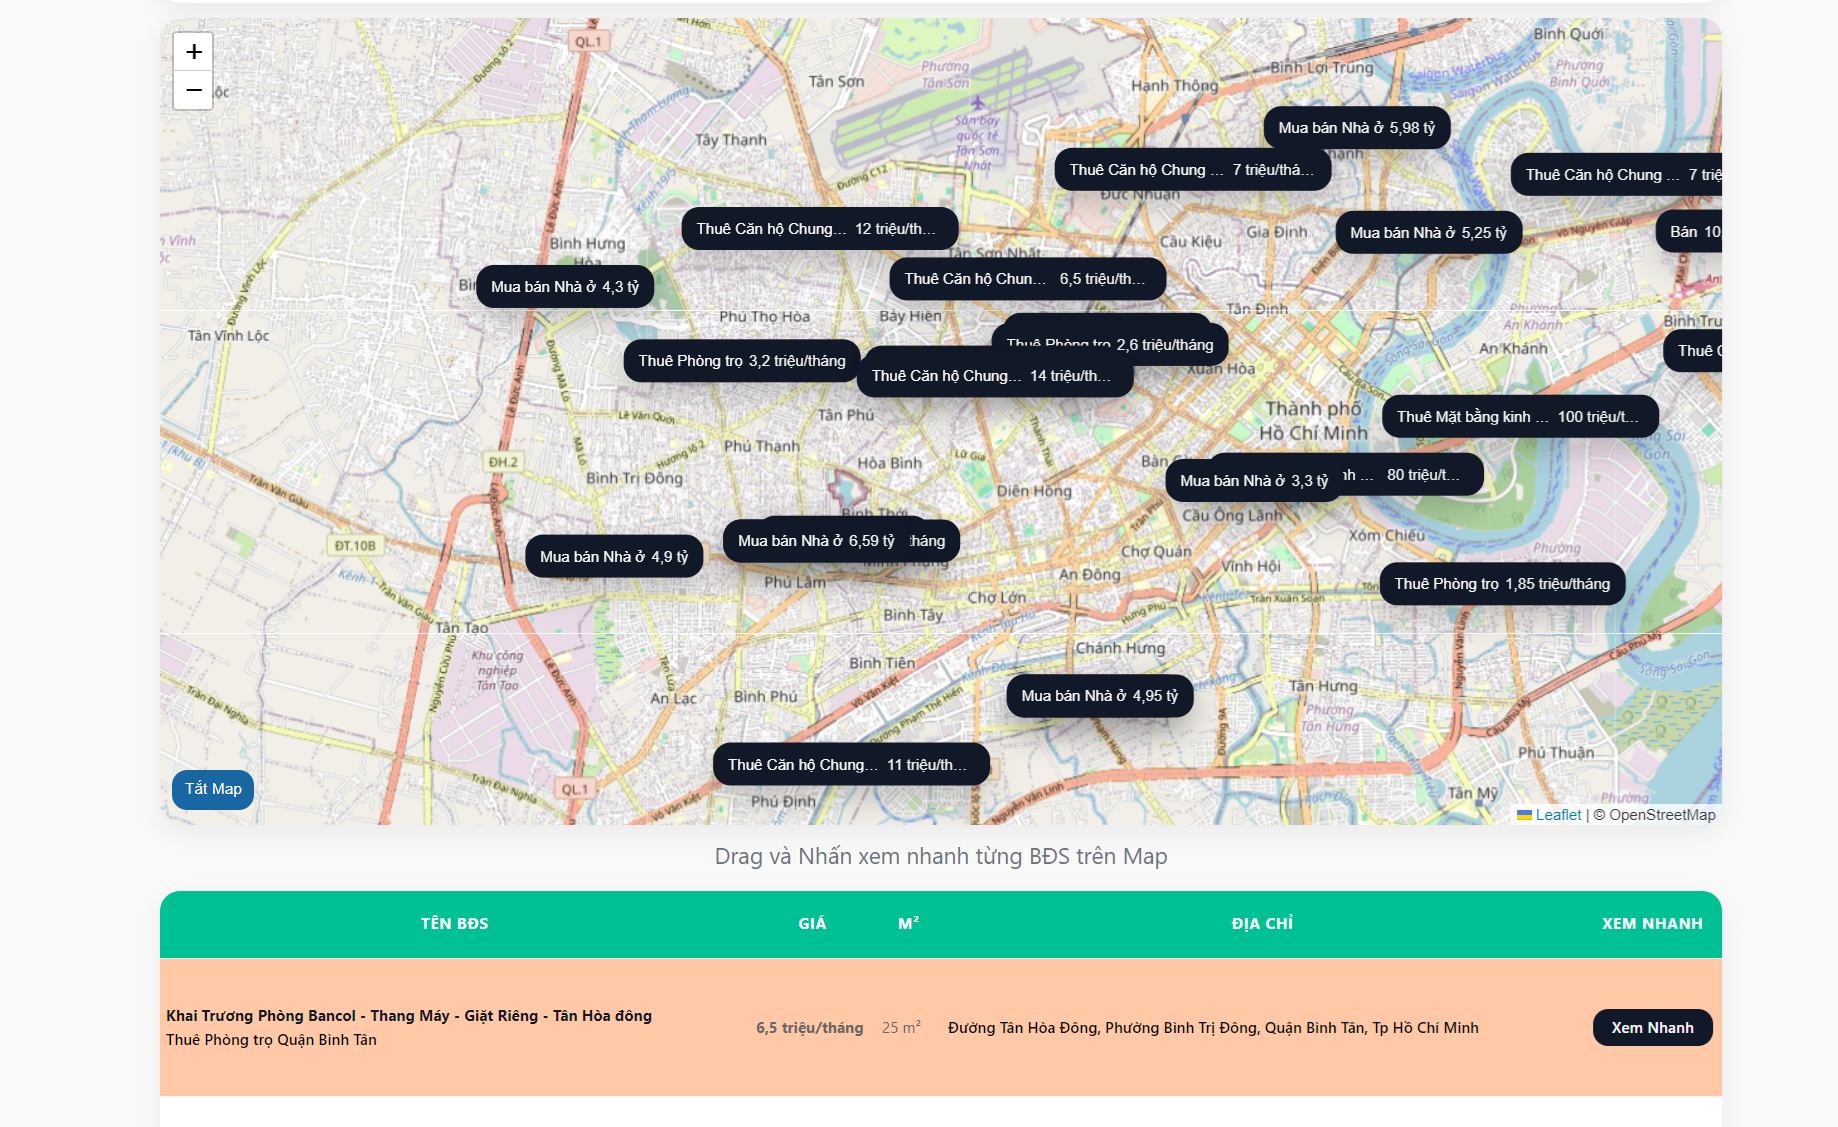This screenshot has width=1838, height=1127.
Task: Click the TÊN BĐS column header
Action: pyautogui.click(x=454, y=924)
